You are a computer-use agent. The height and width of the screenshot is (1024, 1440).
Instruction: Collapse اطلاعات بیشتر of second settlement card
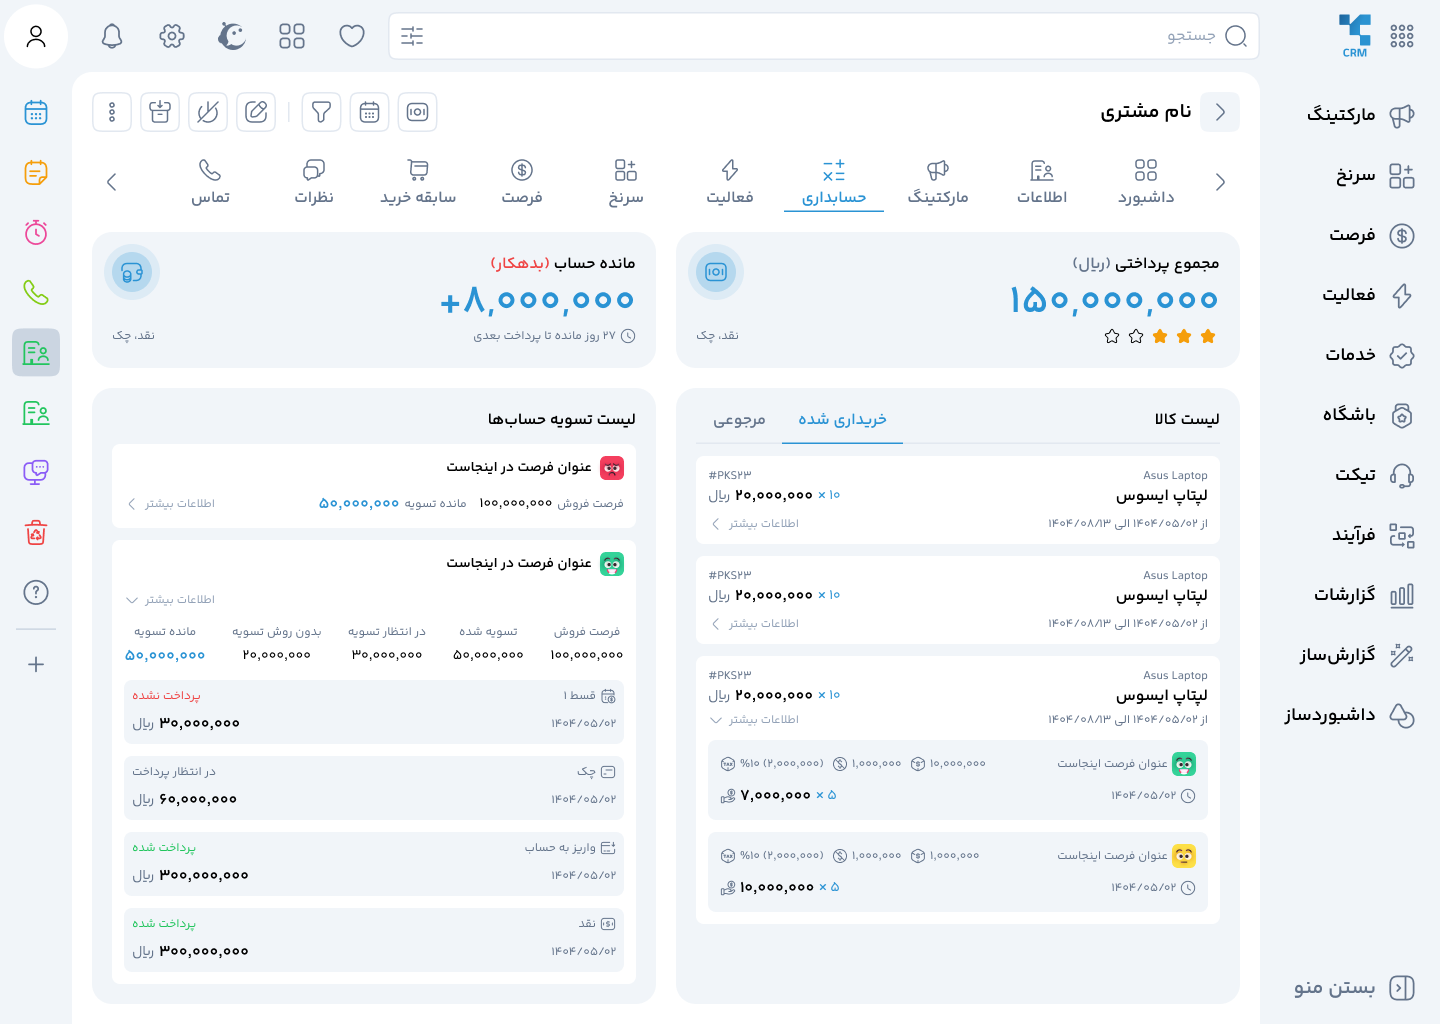[x=170, y=600]
